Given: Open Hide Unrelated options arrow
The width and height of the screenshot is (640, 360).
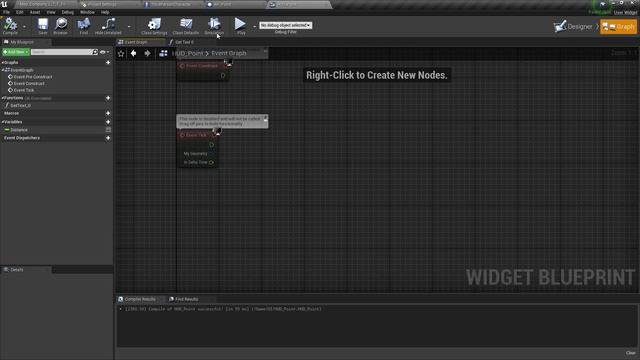Looking at the screenshot, I should click(x=129, y=27).
